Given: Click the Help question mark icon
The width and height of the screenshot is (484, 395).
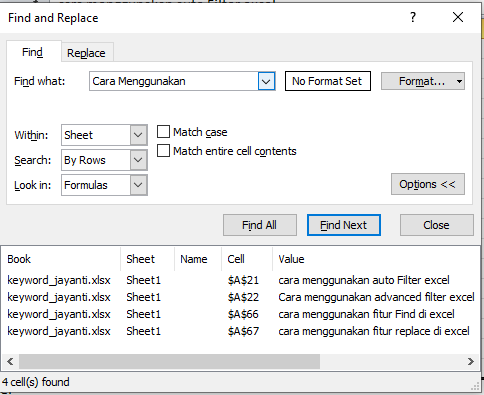Looking at the screenshot, I should [413, 17].
